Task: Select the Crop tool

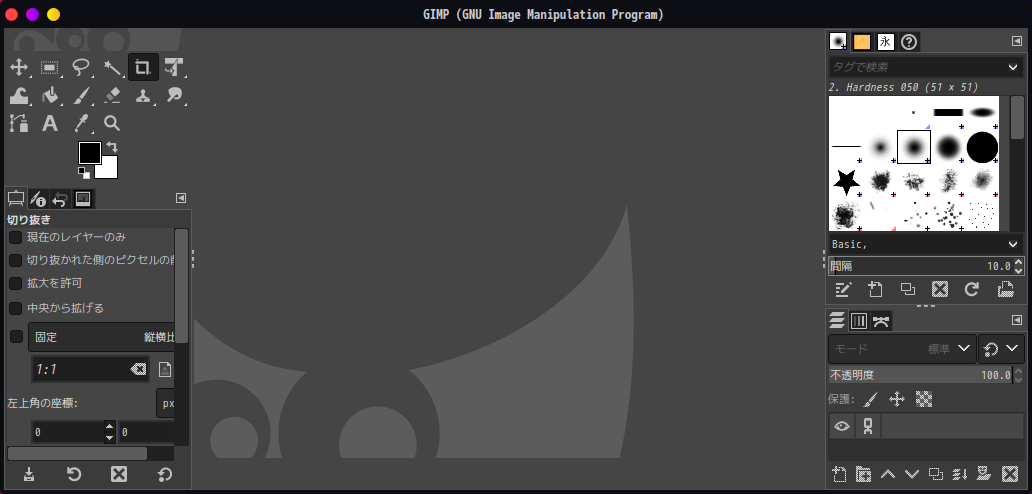Action: click(x=143, y=67)
